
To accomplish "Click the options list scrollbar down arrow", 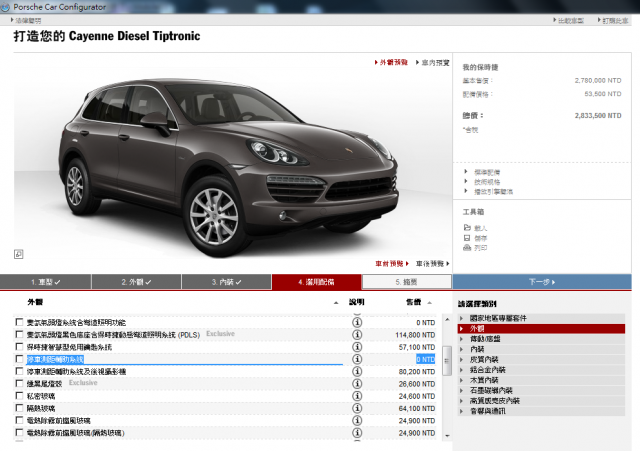I will pos(447,435).
